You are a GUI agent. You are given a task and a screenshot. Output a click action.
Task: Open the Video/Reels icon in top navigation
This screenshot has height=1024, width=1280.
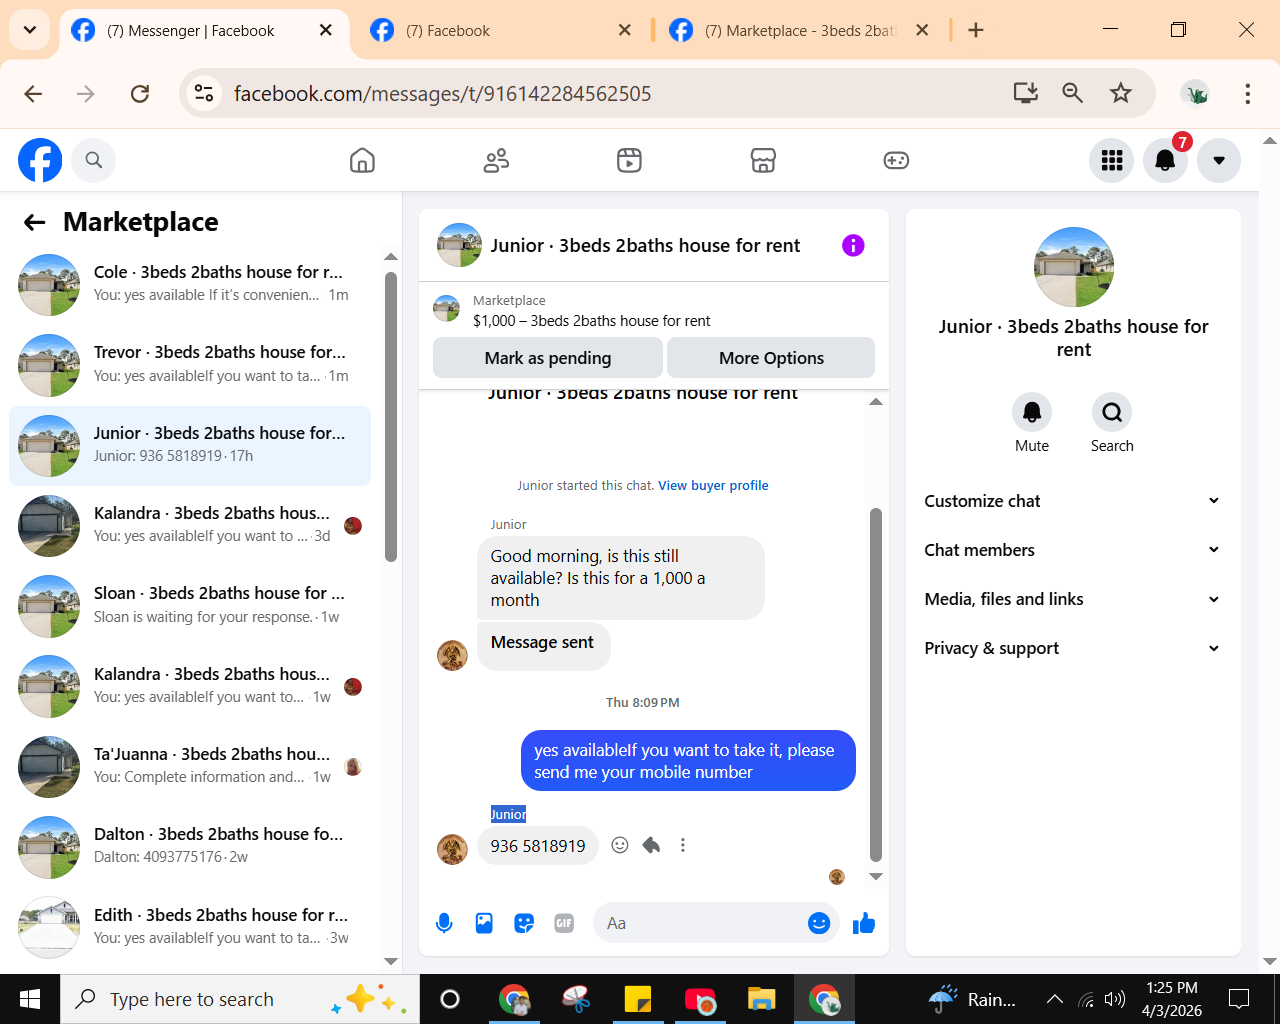tap(629, 160)
